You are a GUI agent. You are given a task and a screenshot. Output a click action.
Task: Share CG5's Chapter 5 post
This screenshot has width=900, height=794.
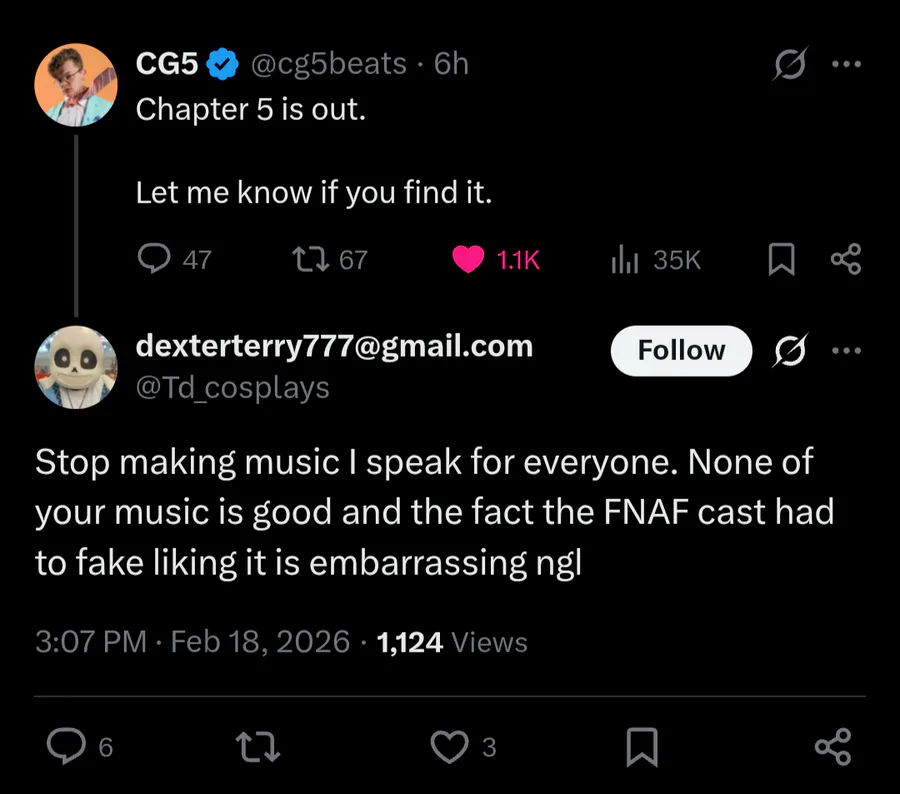point(845,260)
